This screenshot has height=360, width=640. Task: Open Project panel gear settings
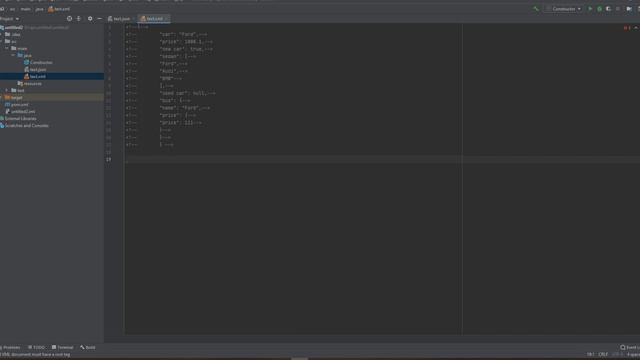coord(90,19)
